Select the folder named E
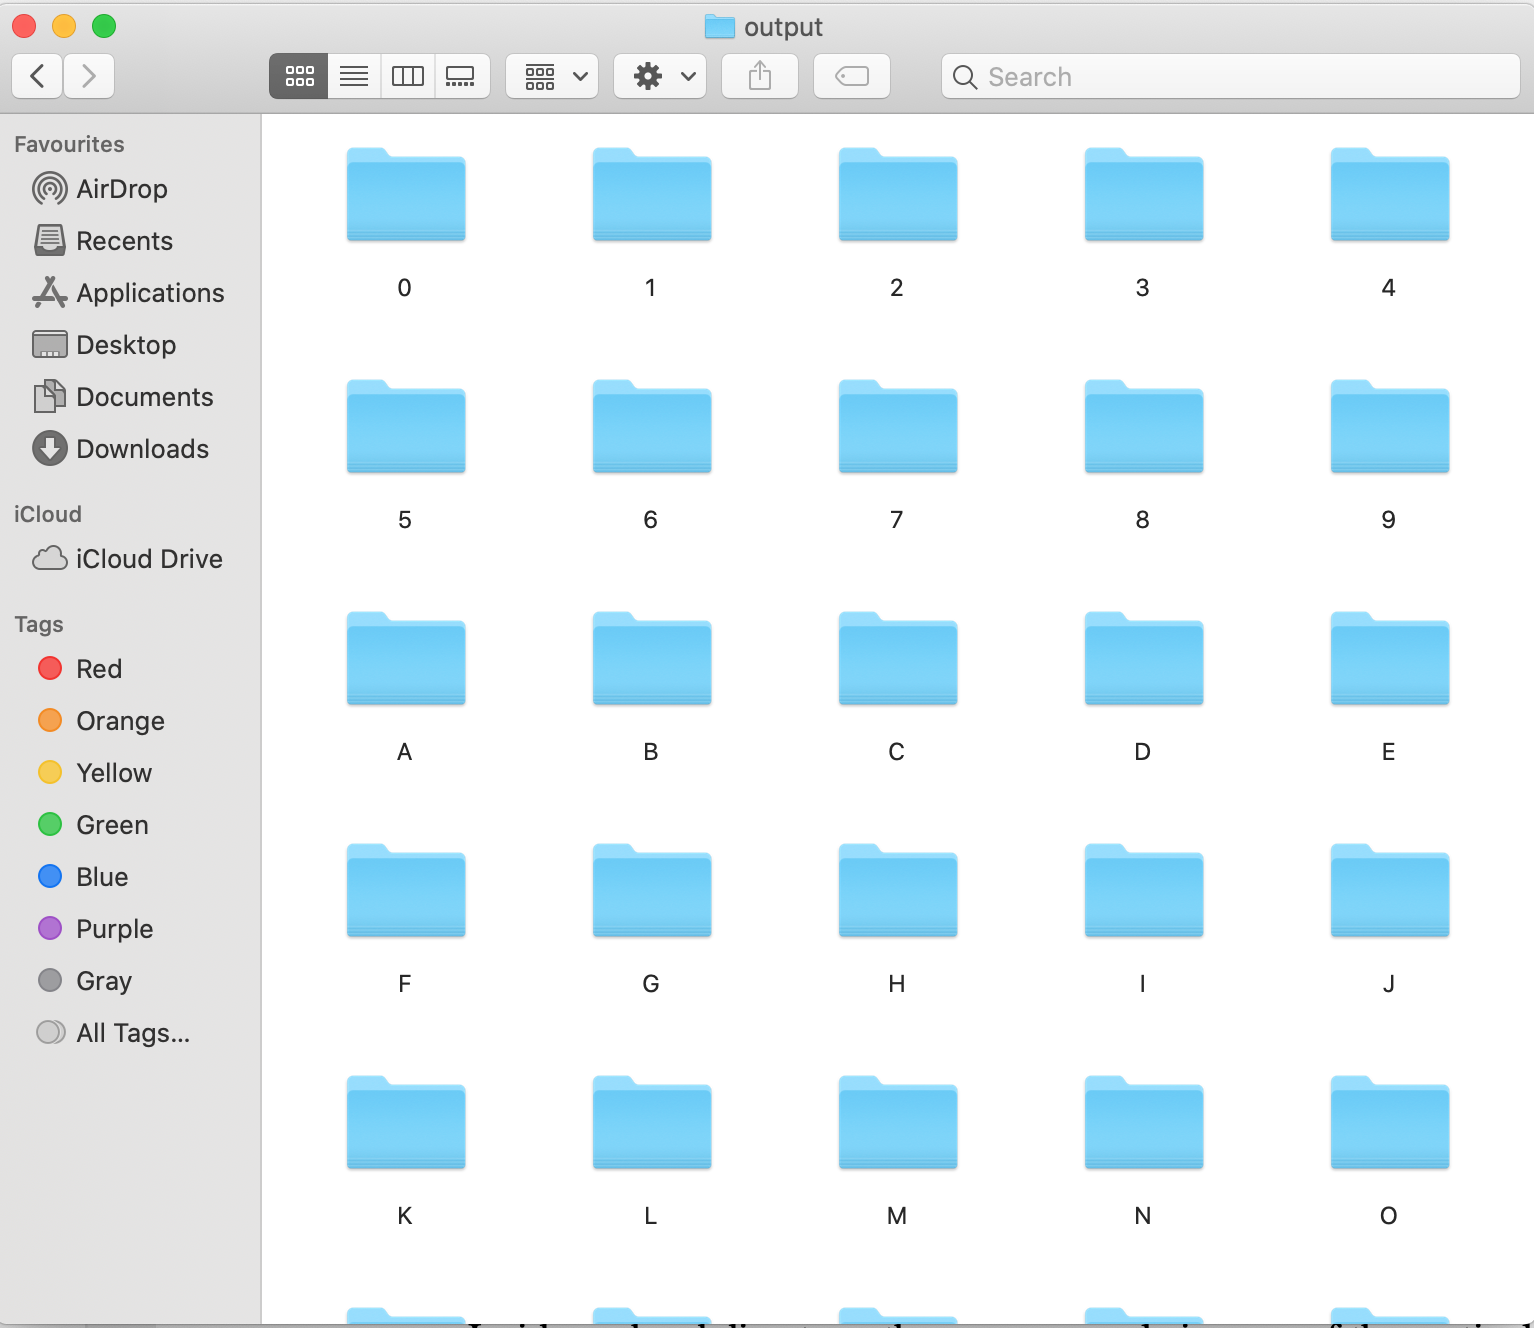 click(1390, 659)
